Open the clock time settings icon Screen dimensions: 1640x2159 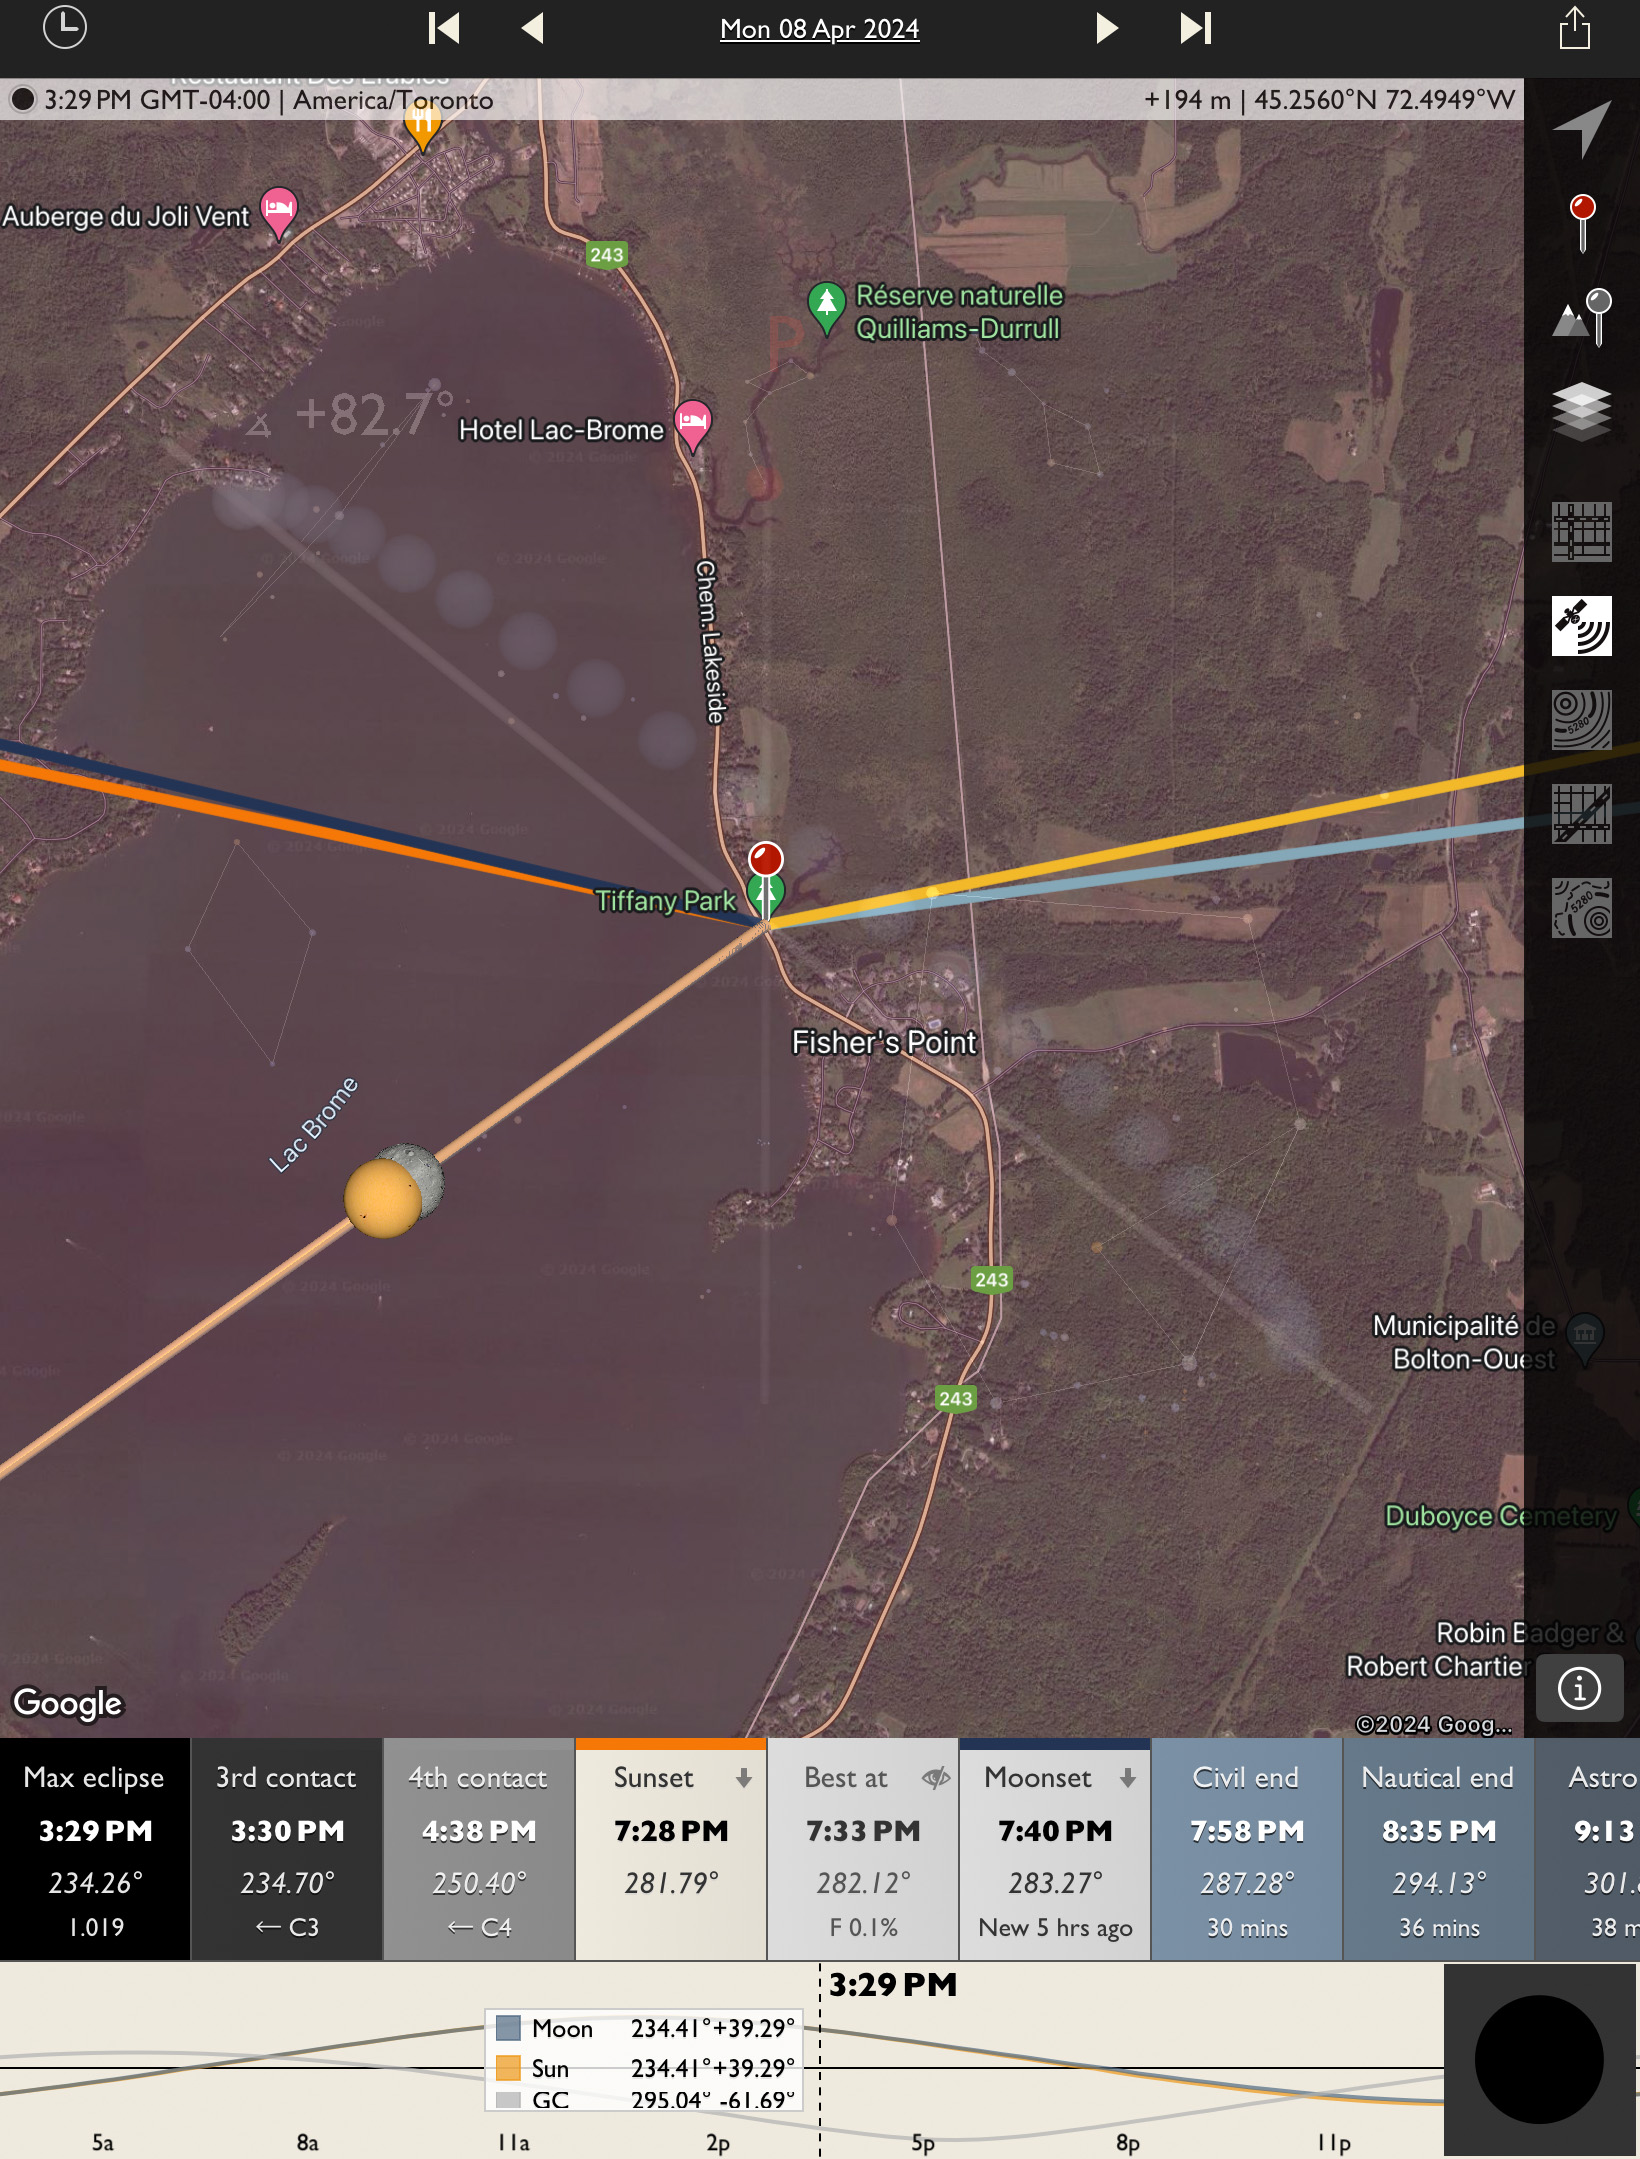click(65, 28)
